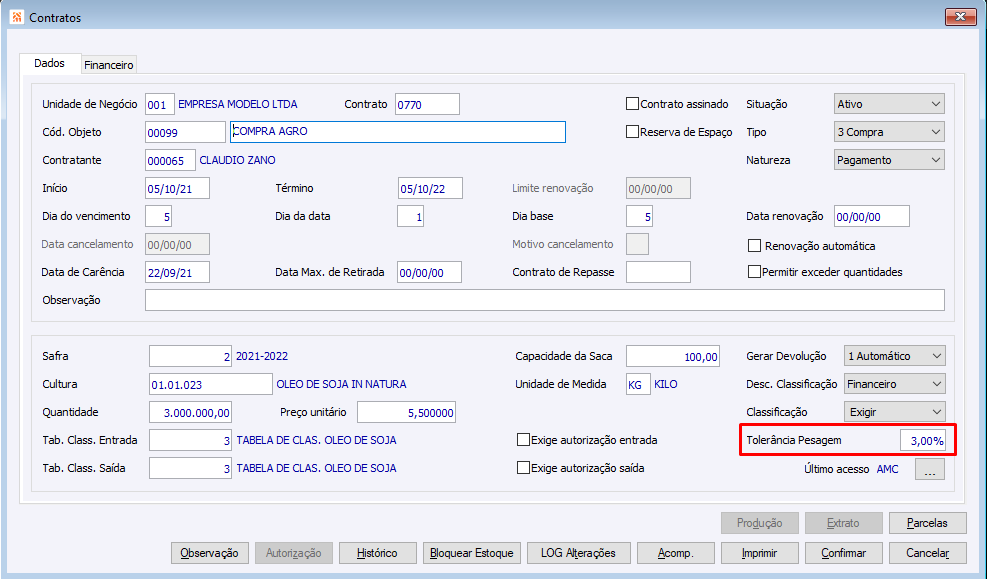Click the Acomp. button
This screenshot has height=580, width=987.
pyautogui.click(x=675, y=553)
